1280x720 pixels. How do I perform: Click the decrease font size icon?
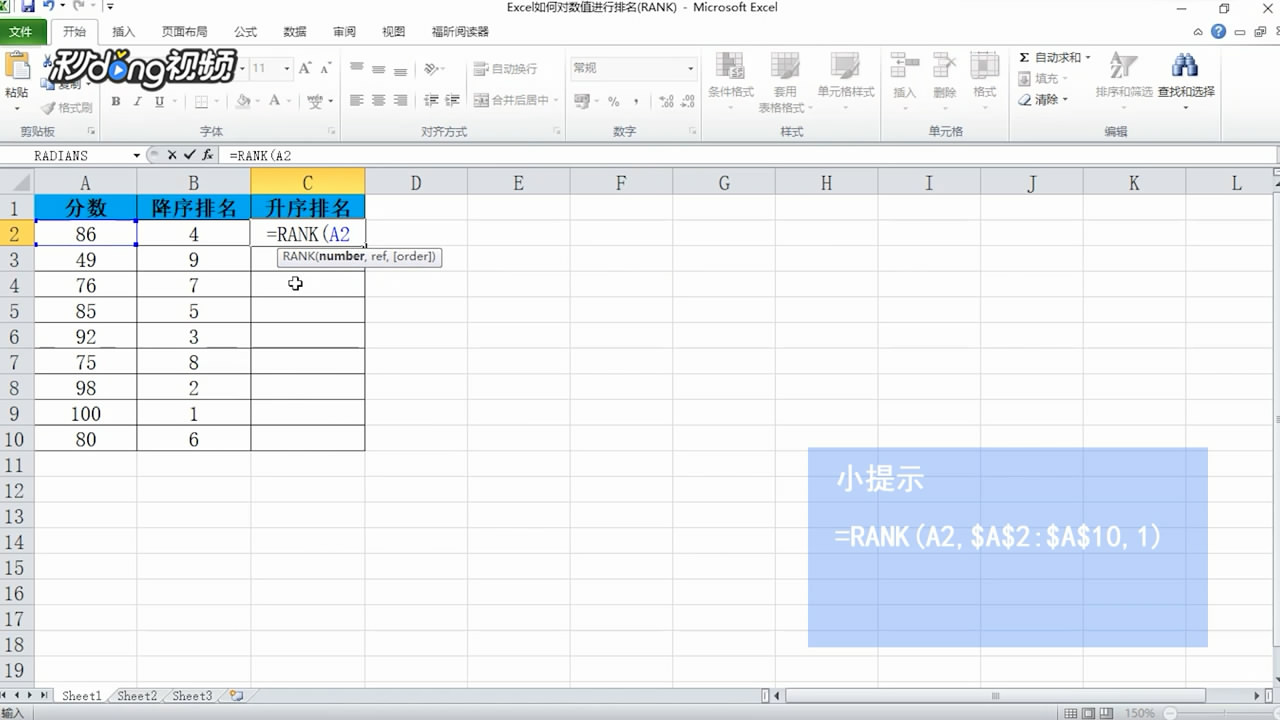tap(327, 68)
